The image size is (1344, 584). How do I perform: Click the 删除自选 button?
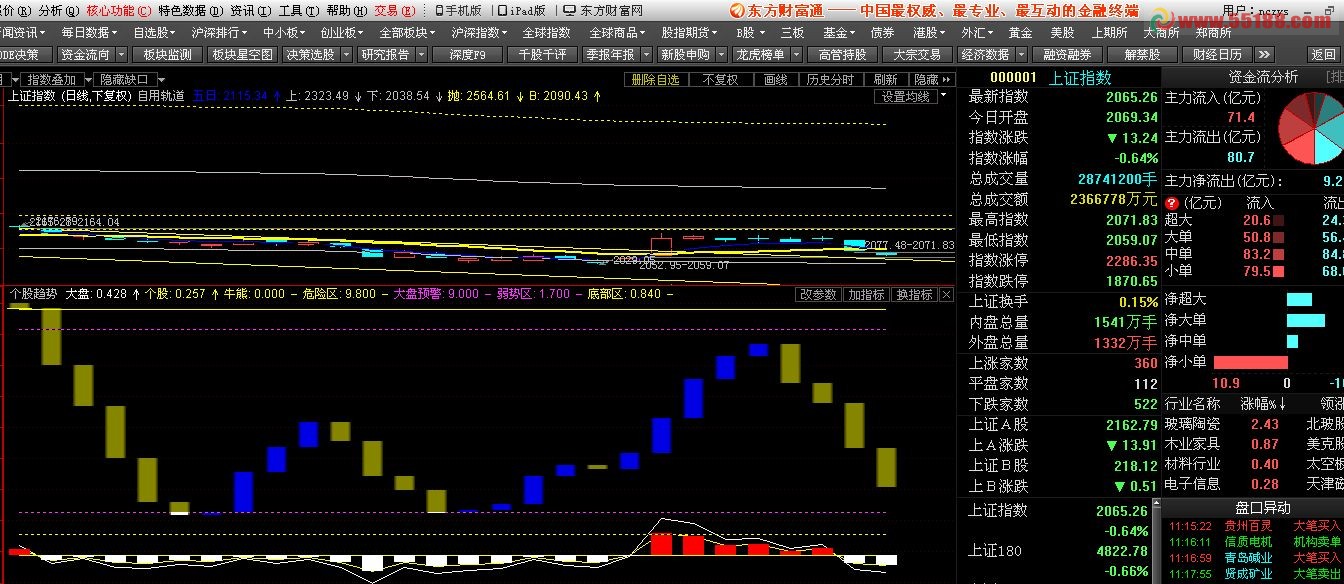click(x=655, y=79)
